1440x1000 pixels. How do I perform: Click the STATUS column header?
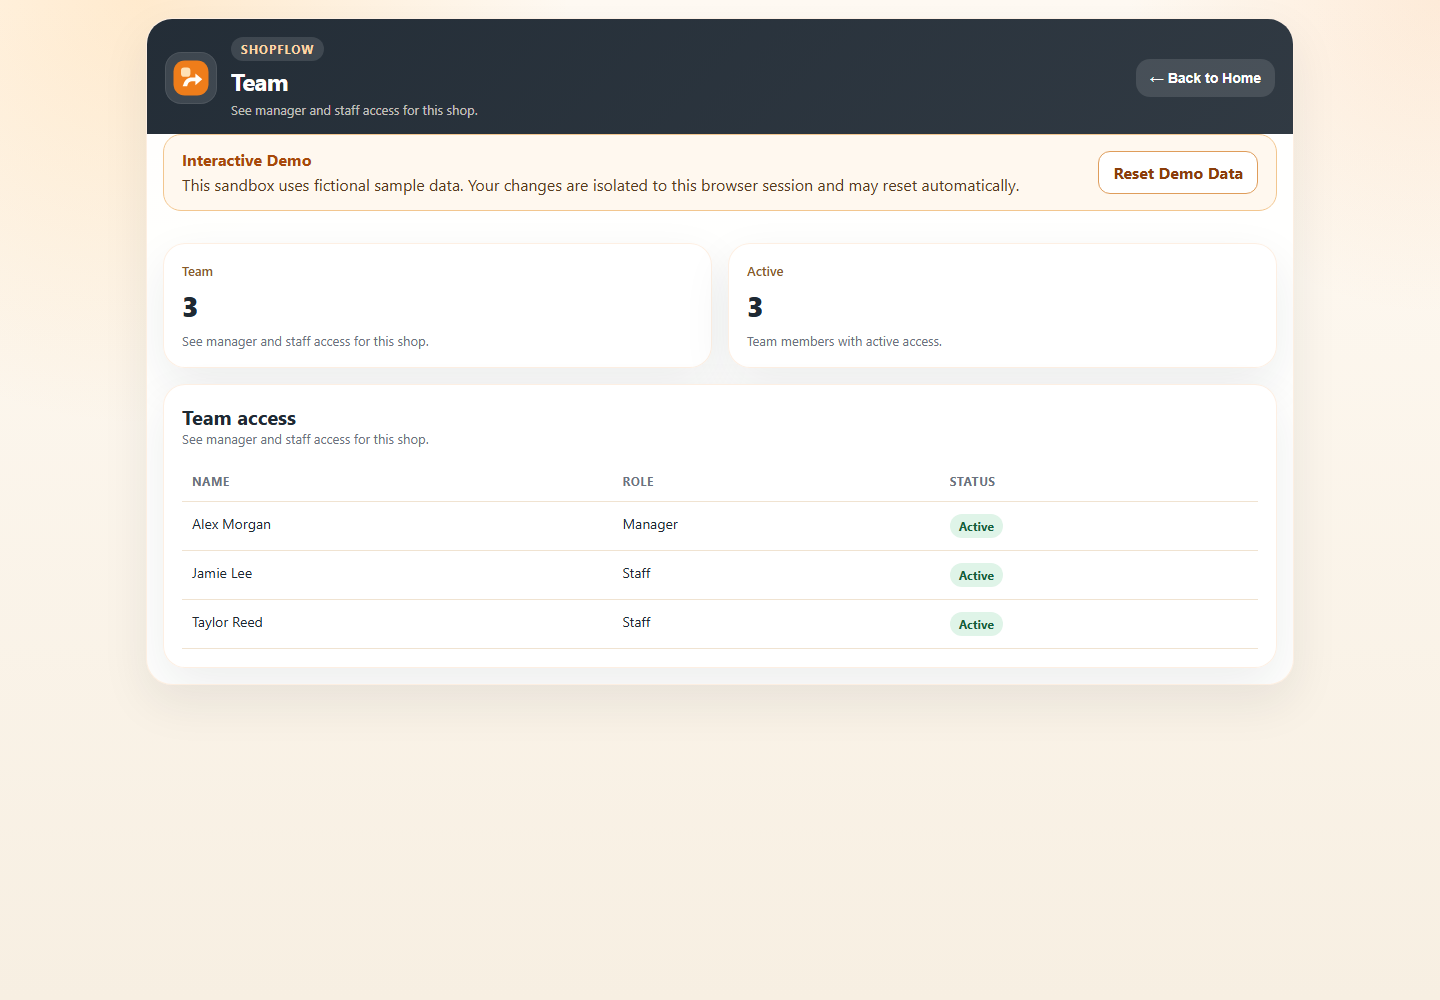click(972, 482)
